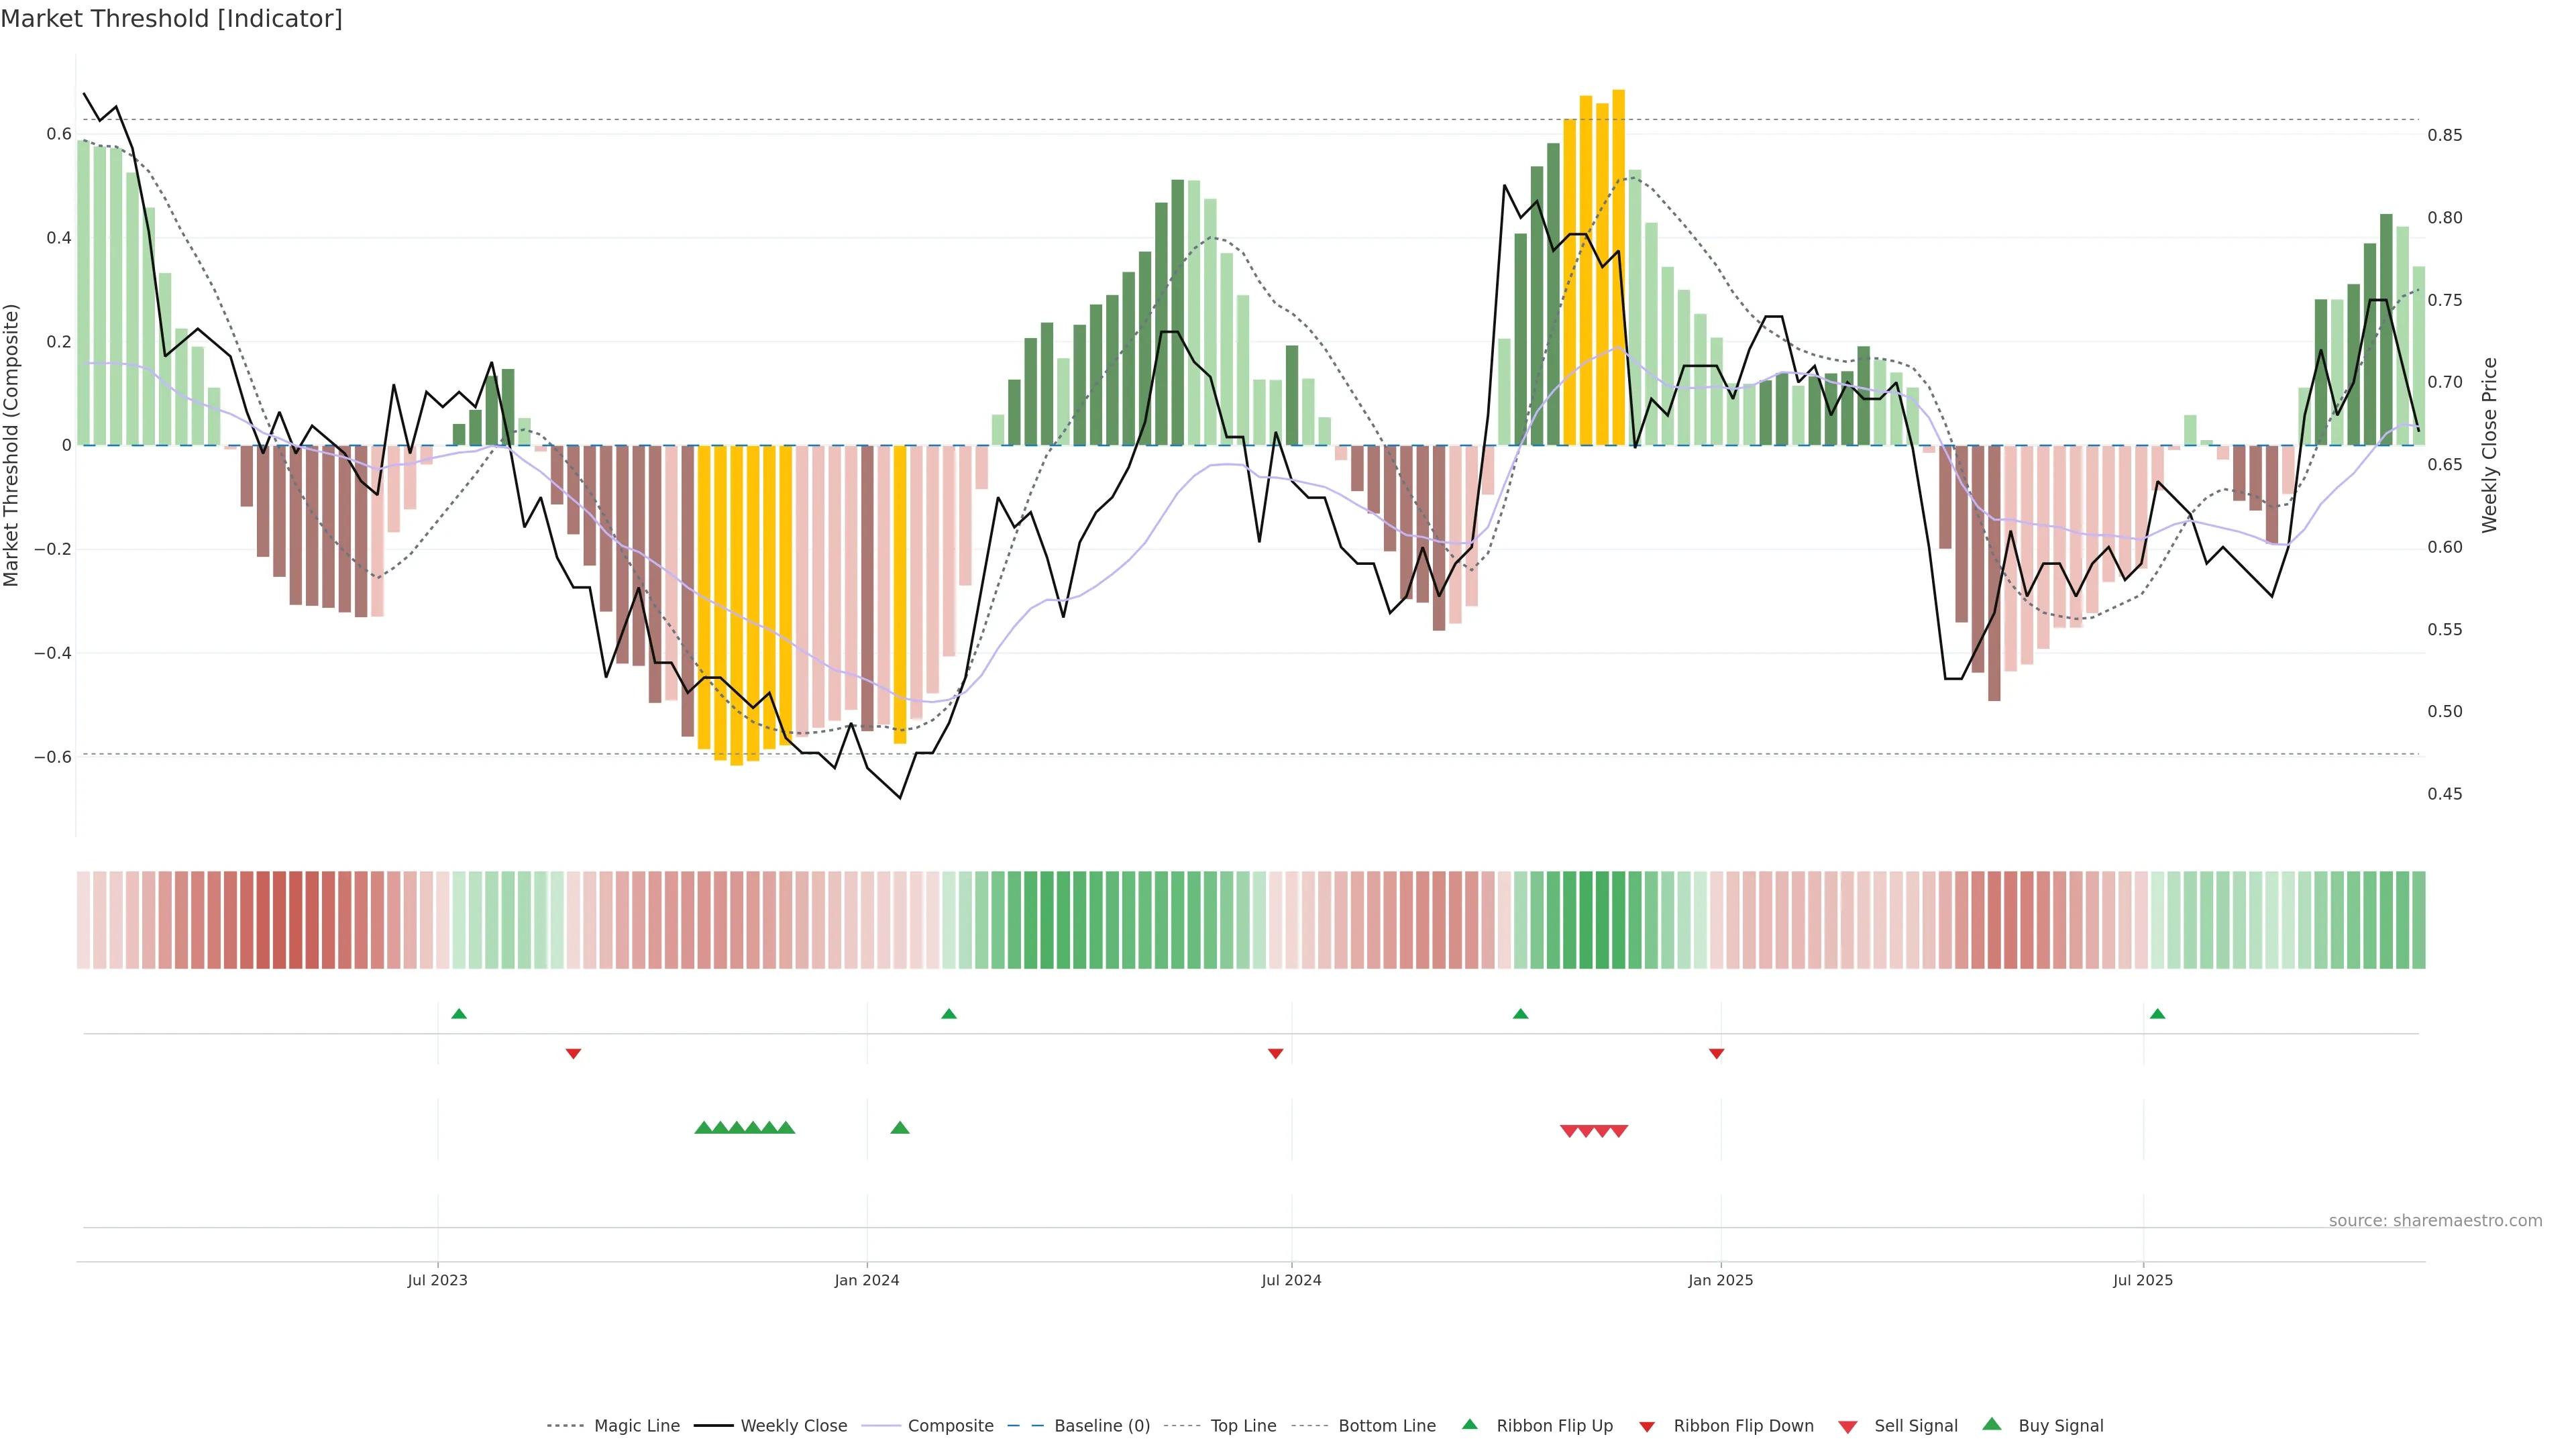Click the isolated buy signal triangle after Jan 2024
2576x1449 pixels.
(x=900, y=1128)
